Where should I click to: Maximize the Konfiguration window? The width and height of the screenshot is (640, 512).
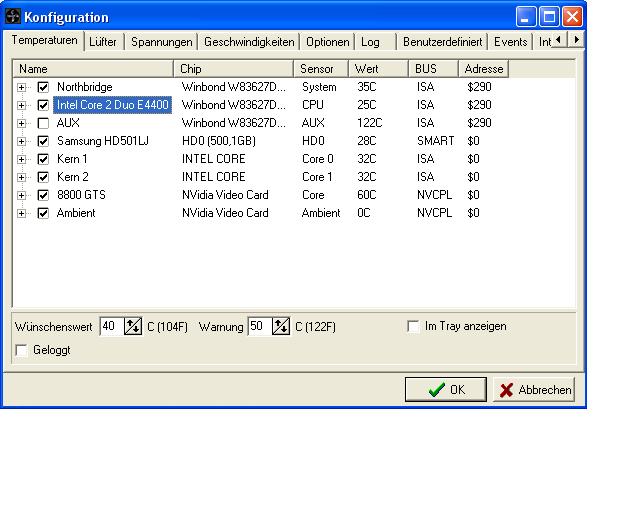[x=549, y=17]
